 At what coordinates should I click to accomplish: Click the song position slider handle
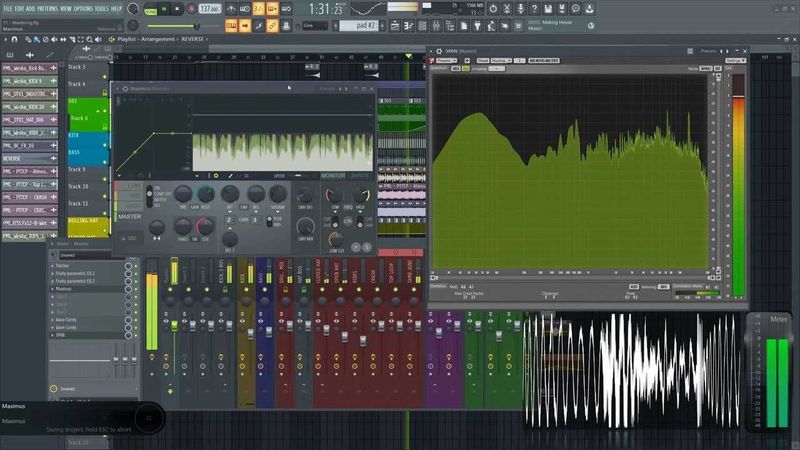196,26
